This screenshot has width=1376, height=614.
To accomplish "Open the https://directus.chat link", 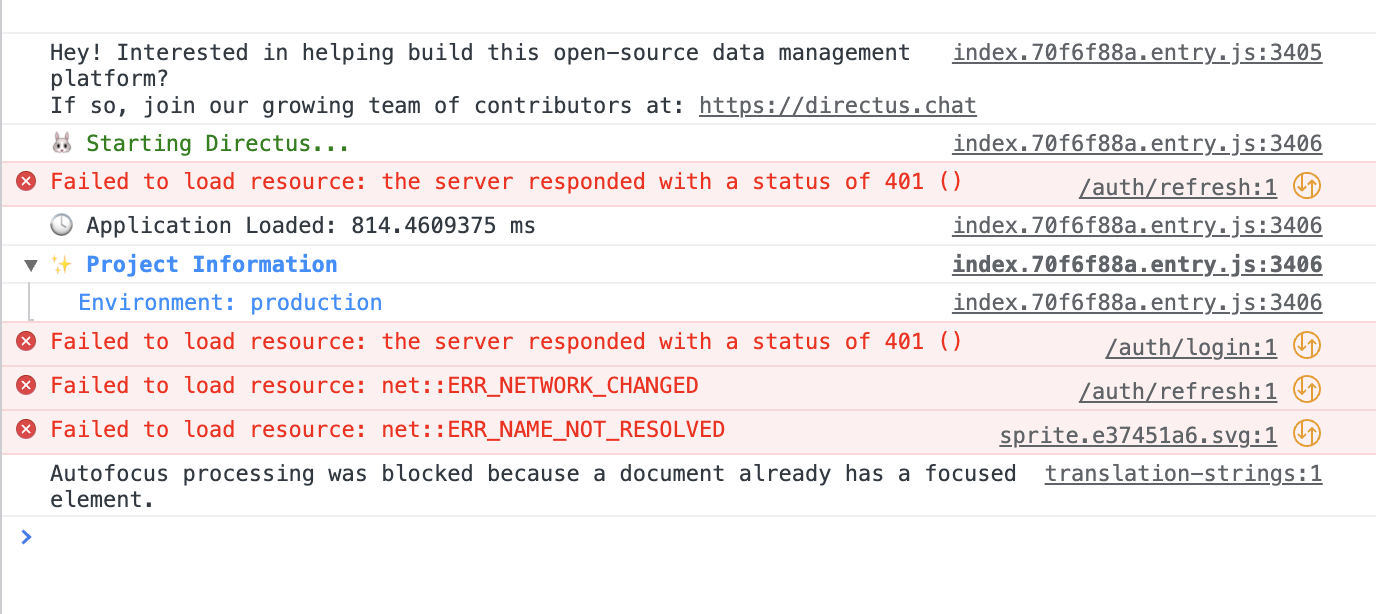I will 837,106.
